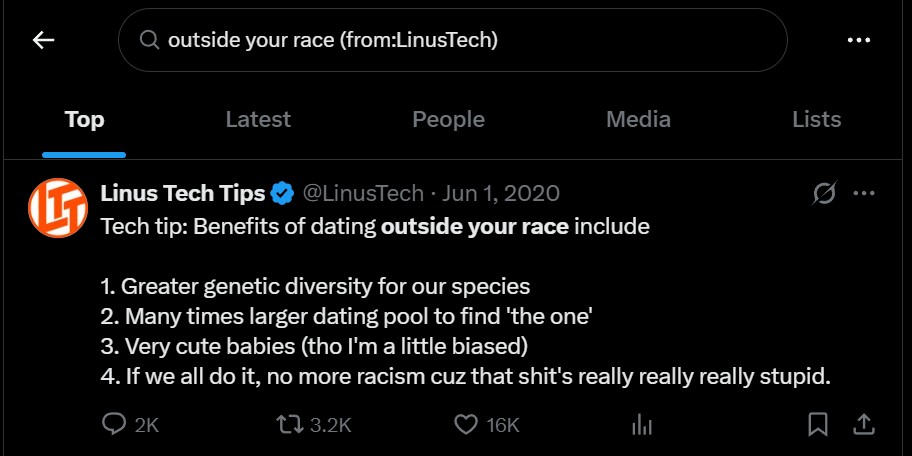
Task: Open the @LinusTech handle link
Action: 363,193
